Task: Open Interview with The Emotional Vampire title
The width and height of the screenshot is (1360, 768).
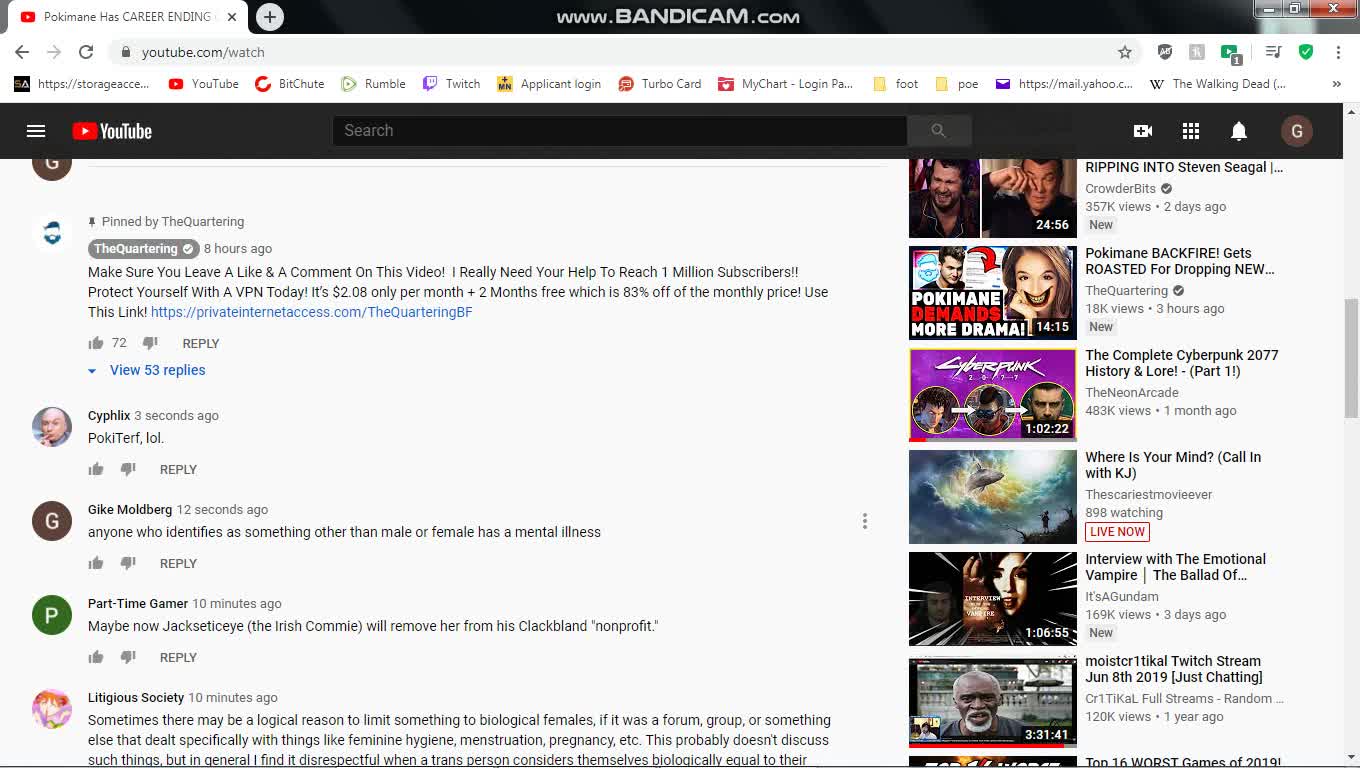Action: pyautogui.click(x=1176, y=567)
